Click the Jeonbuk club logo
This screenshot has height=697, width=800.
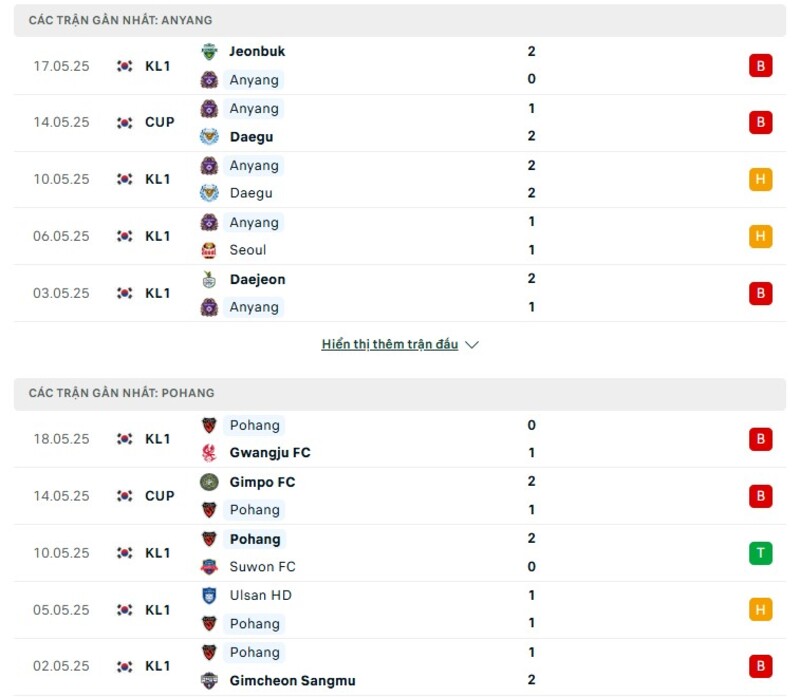click(210, 51)
